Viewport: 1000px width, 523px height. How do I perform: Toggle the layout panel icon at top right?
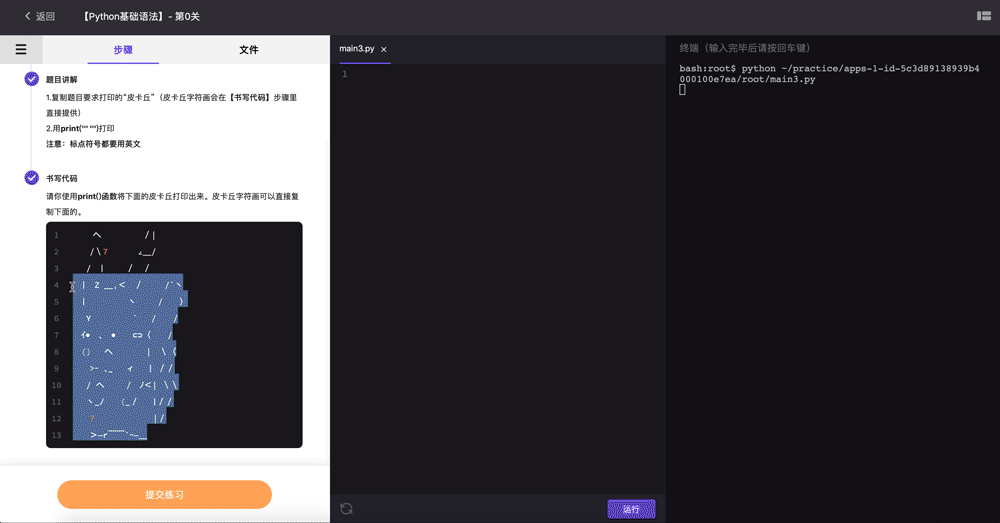[983, 16]
